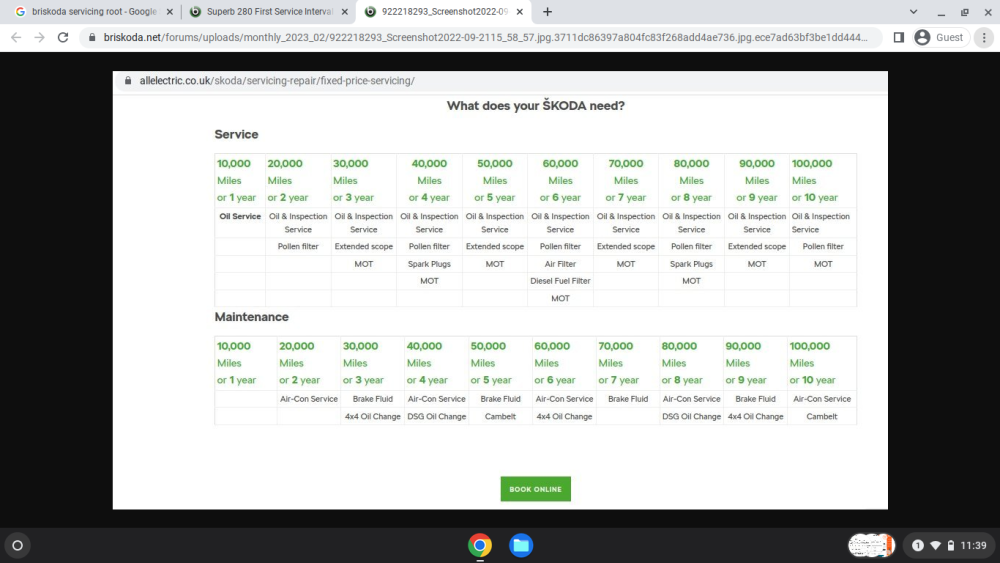The image size is (1000, 563).
Task: Click 'Spark Plugs' in the 80,000 miles column
Action: coord(691,264)
